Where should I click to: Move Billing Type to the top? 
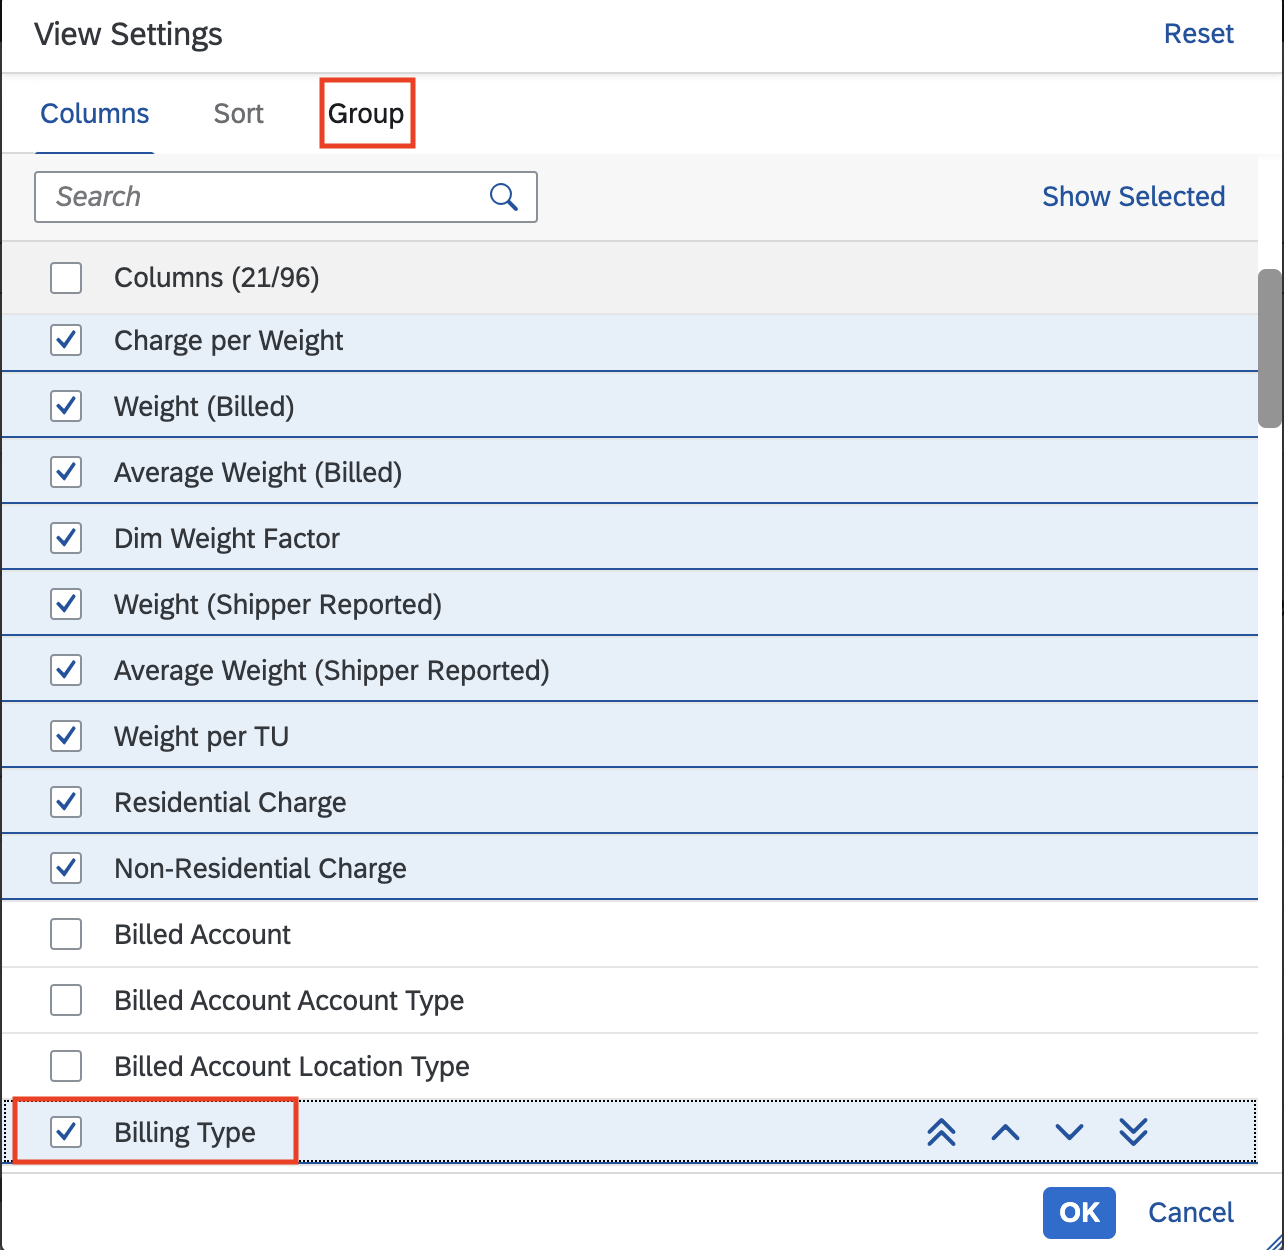941,1132
